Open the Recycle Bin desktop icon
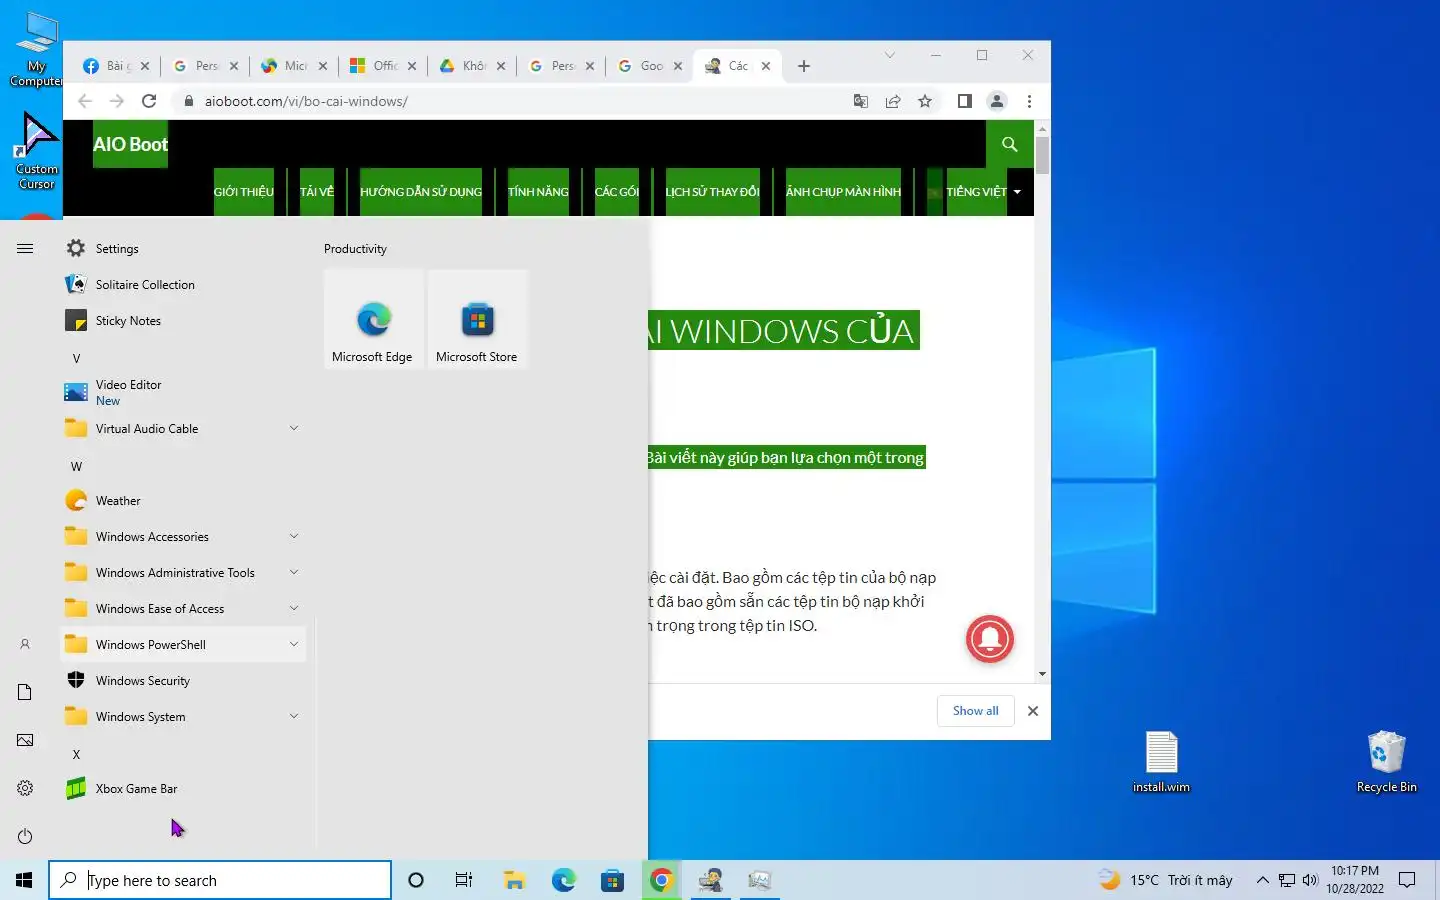The image size is (1440, 900). tap(1386, 762)
